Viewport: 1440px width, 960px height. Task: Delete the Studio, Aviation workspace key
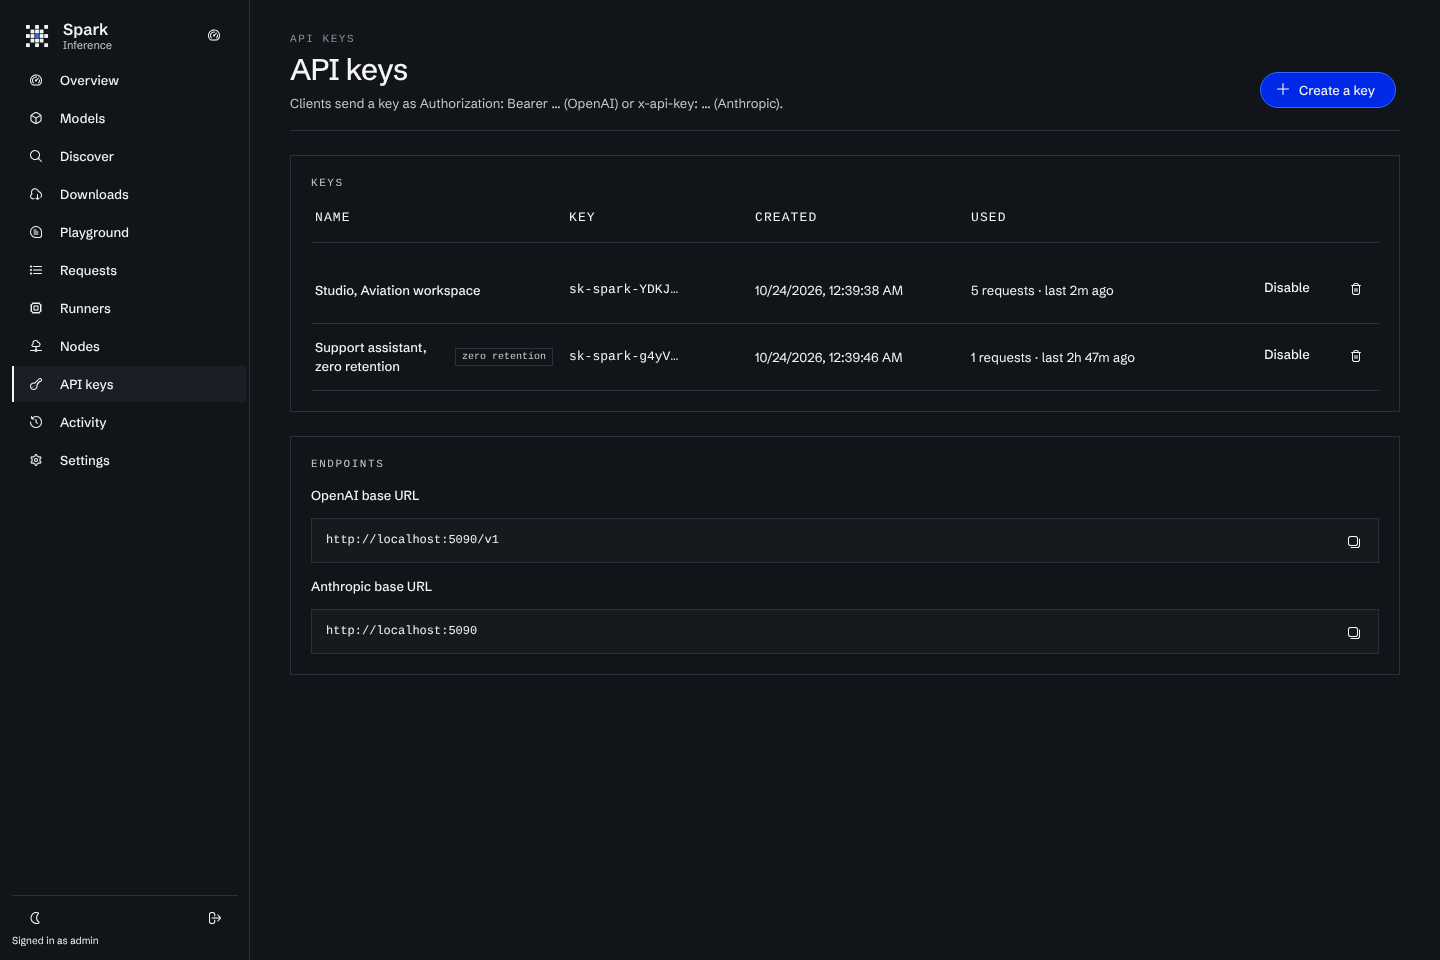(x=1356, y=289)
